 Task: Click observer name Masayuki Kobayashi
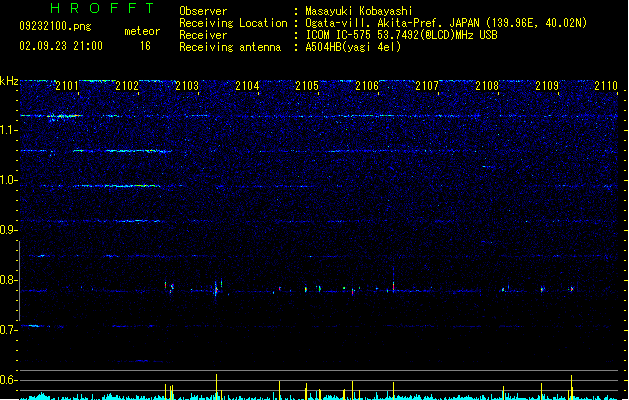coord(359,11)
